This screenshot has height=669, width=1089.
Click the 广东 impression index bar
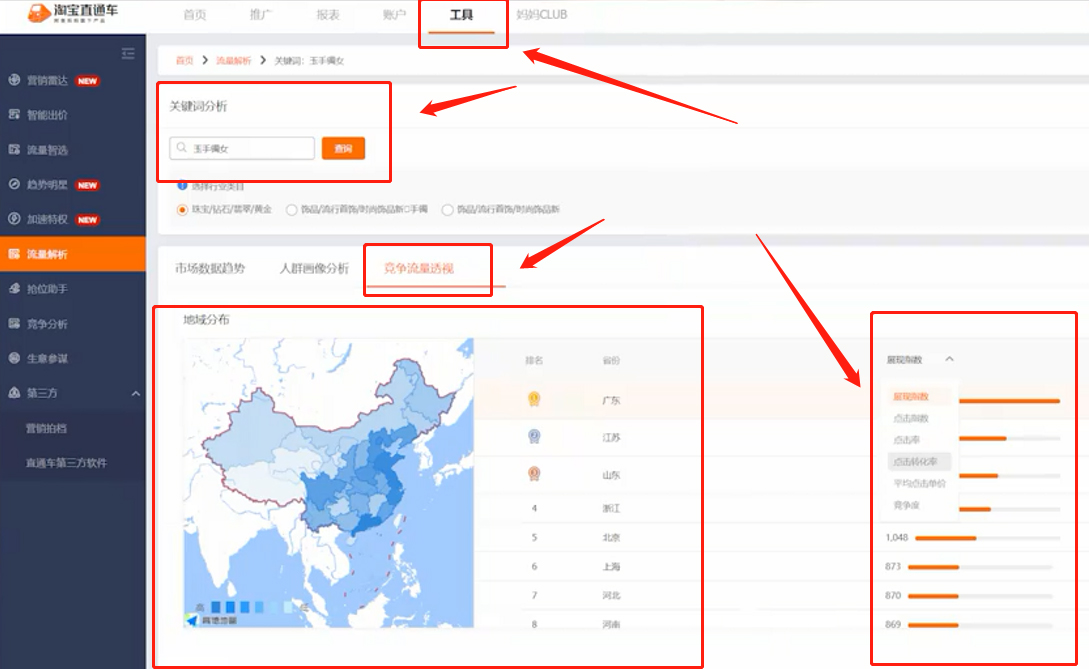1008,401
